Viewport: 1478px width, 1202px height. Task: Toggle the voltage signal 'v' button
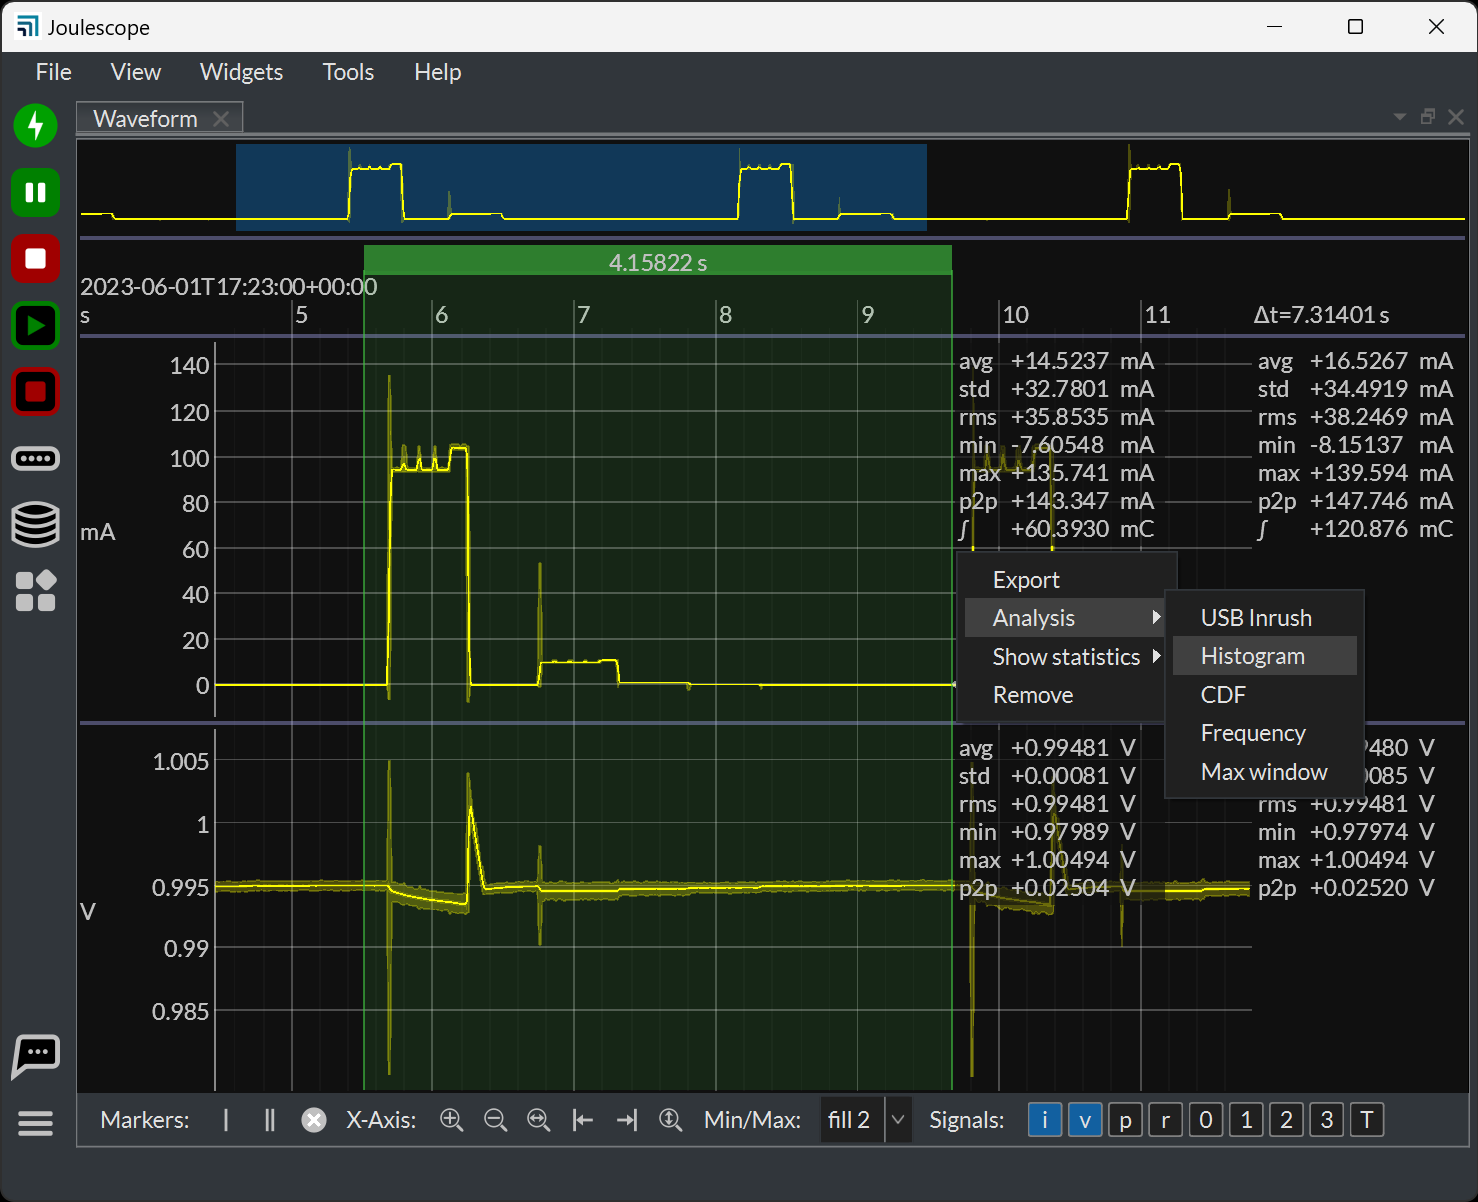point(1085,1120)
